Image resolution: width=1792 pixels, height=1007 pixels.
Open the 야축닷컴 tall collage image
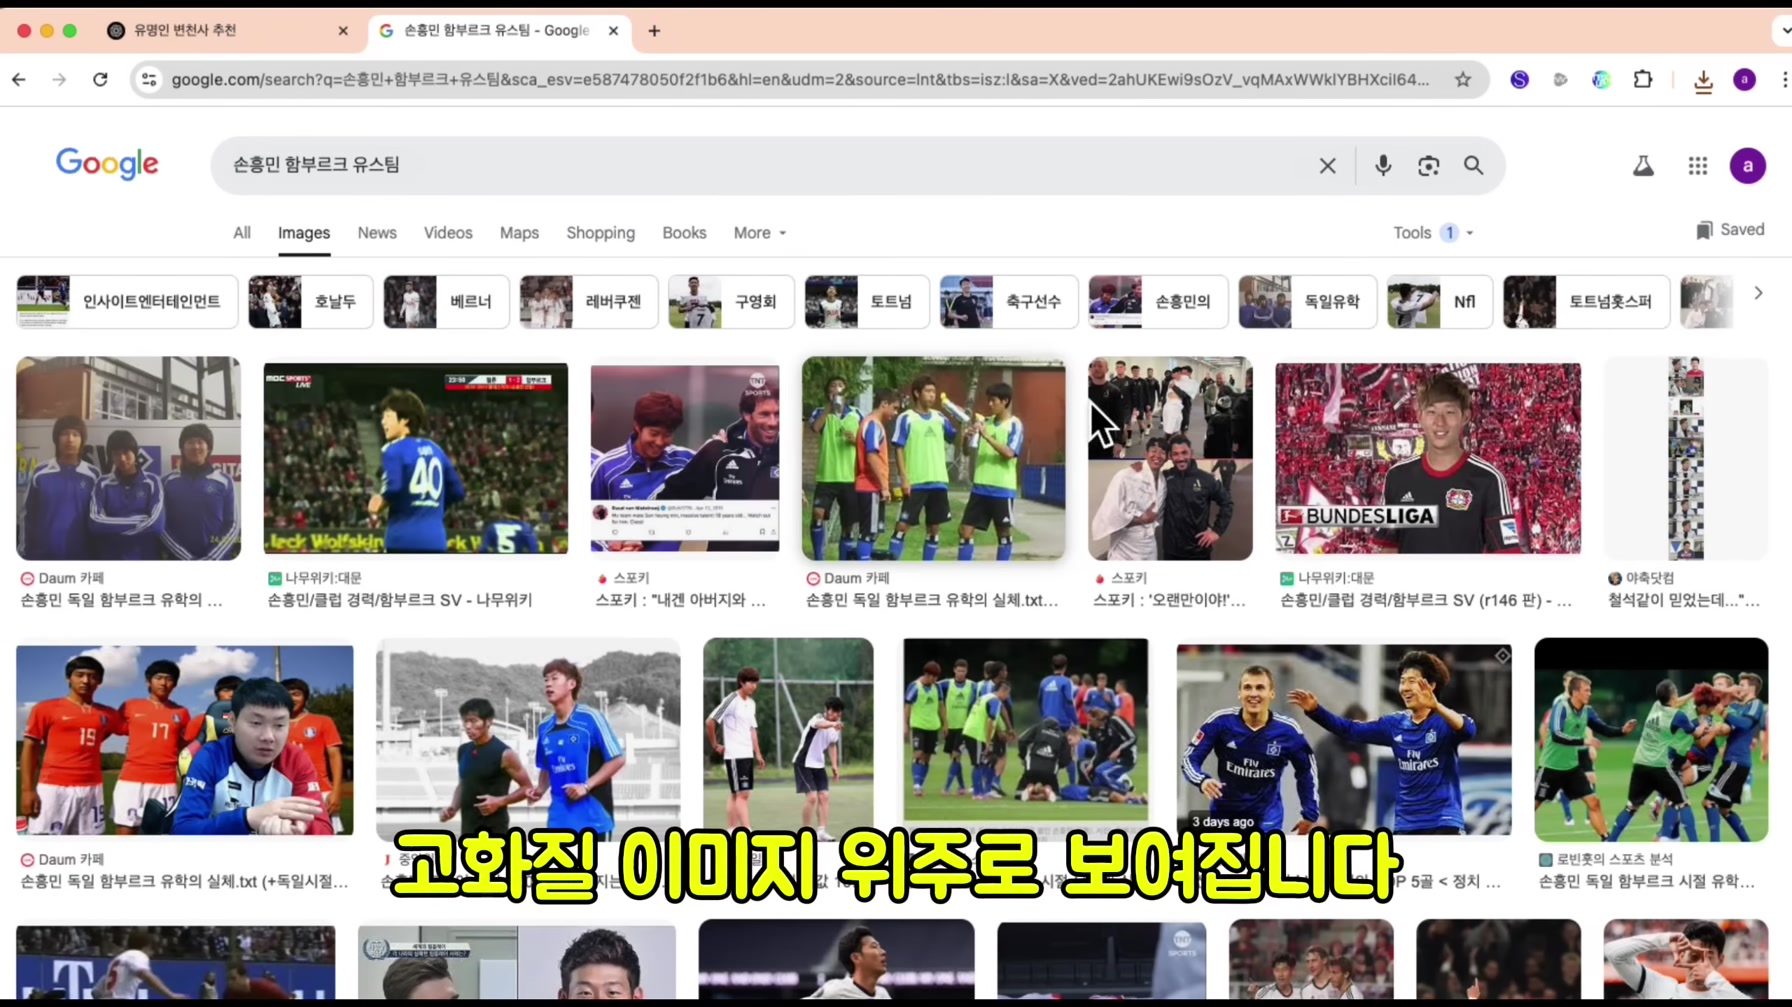click(1686, 458)
